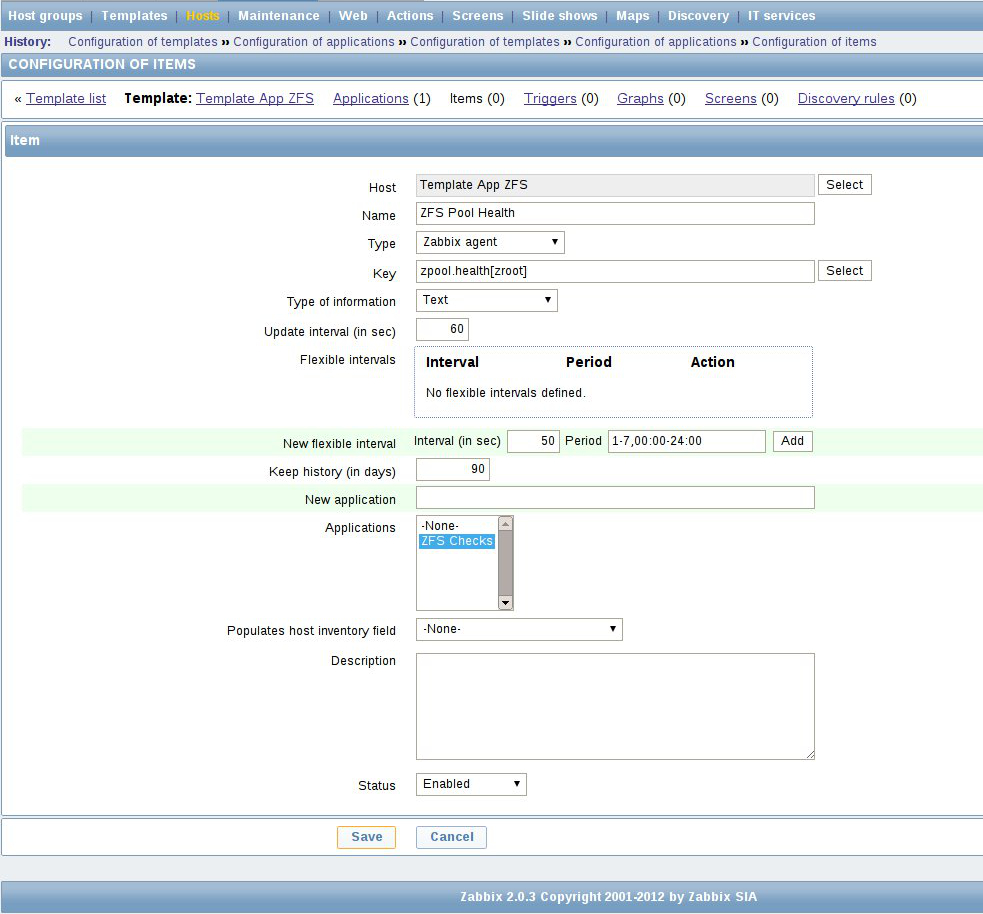Add the new flexible interval

pos(792,441)
